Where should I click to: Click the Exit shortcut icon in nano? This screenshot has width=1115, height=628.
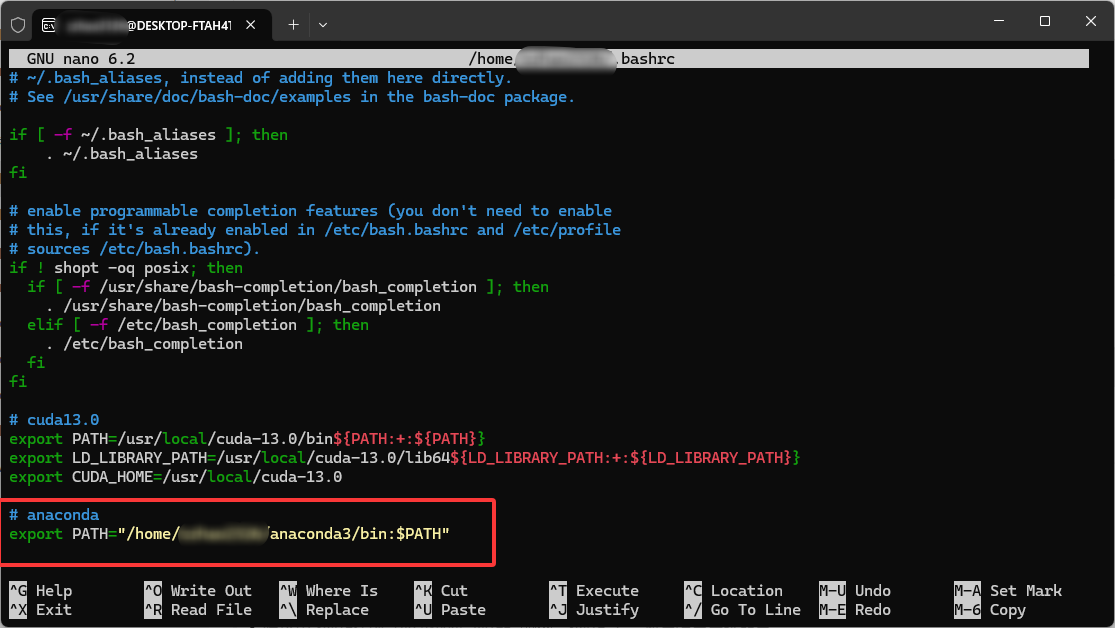tap(15, 609)
